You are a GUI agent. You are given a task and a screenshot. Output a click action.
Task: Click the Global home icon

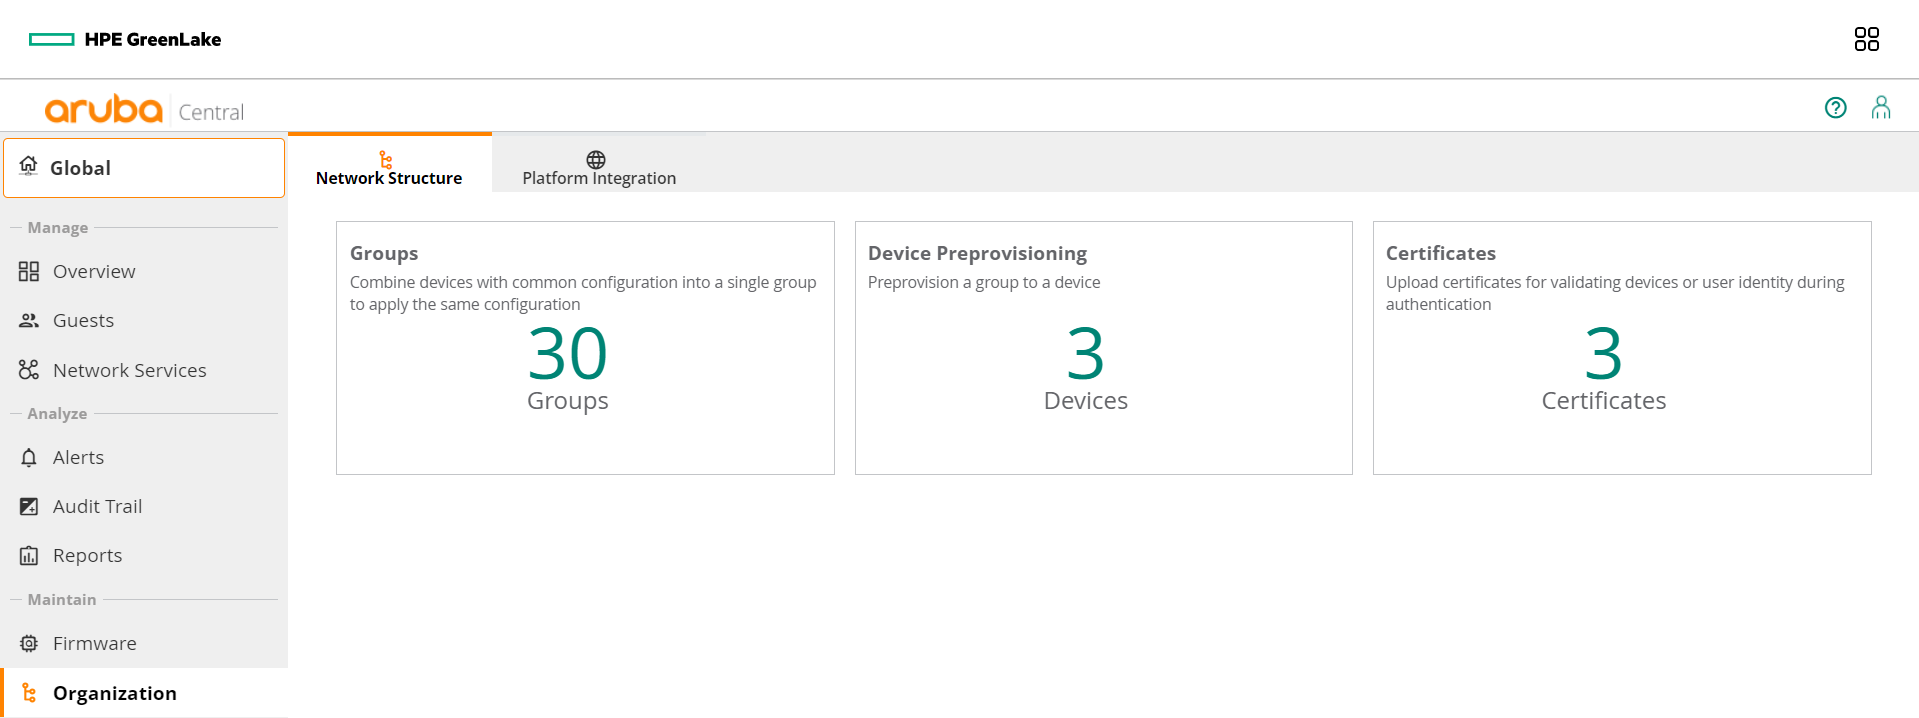(x=29, y=166)
